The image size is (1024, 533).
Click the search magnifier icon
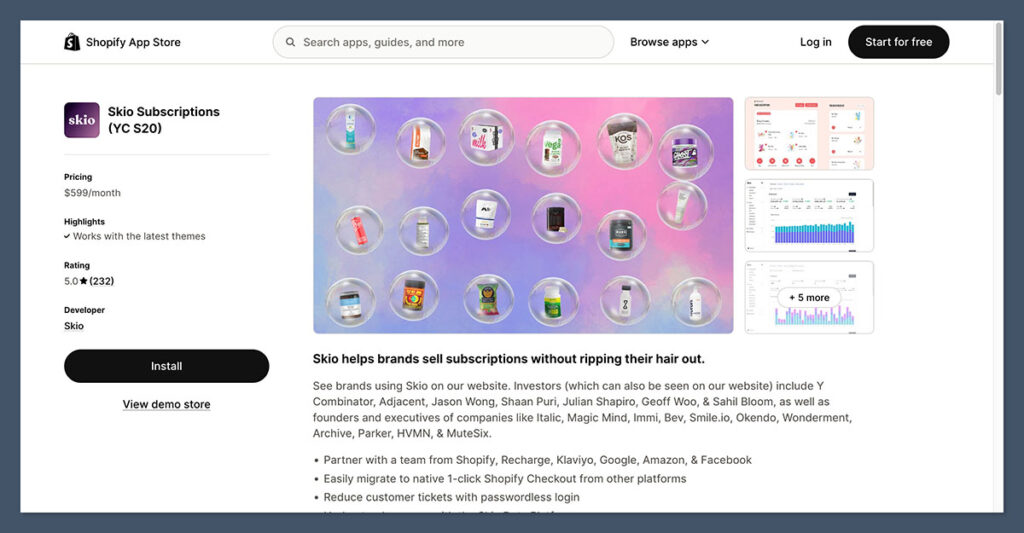291,42
